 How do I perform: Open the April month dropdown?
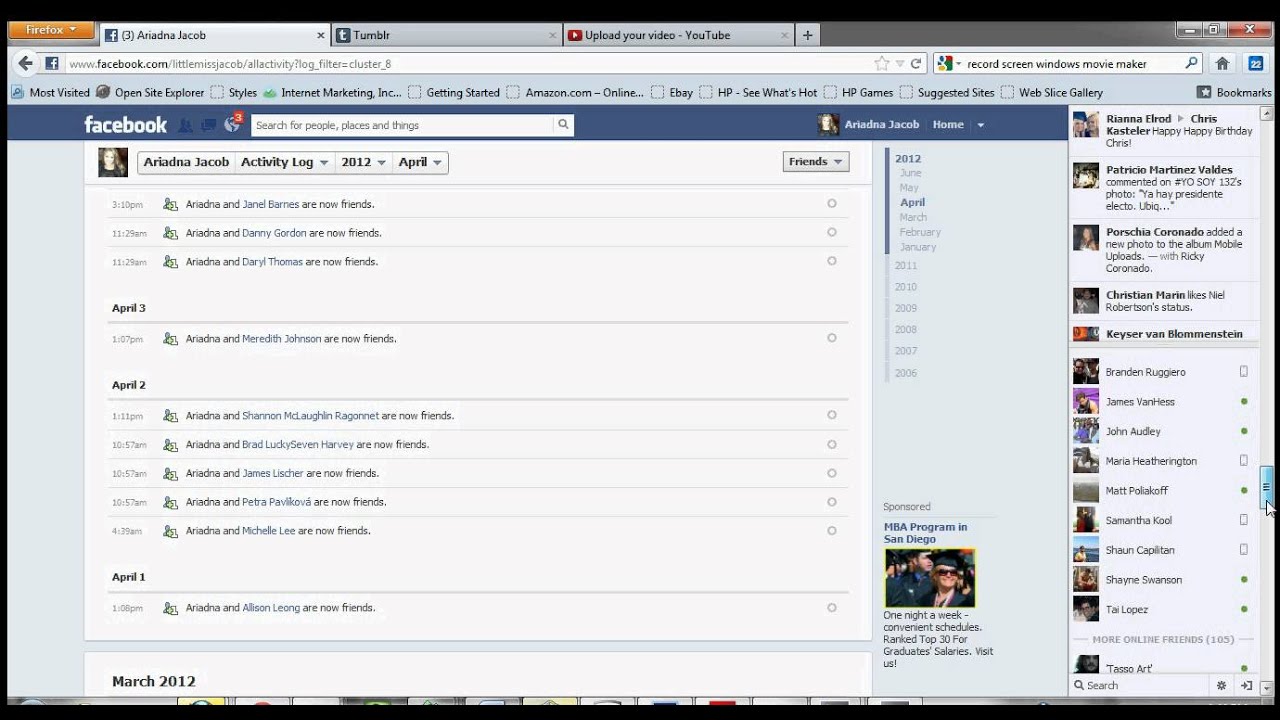coord(420,162)
